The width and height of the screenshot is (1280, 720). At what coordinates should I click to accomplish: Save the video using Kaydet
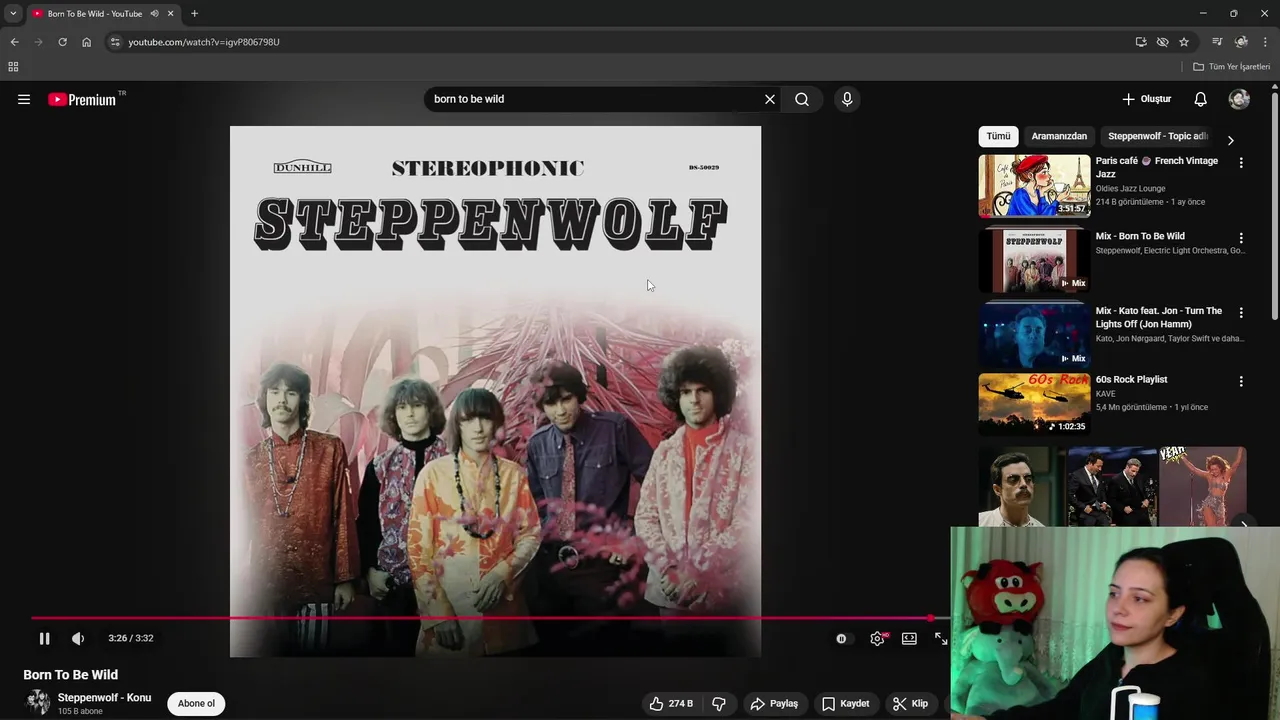tap(846, 704)
